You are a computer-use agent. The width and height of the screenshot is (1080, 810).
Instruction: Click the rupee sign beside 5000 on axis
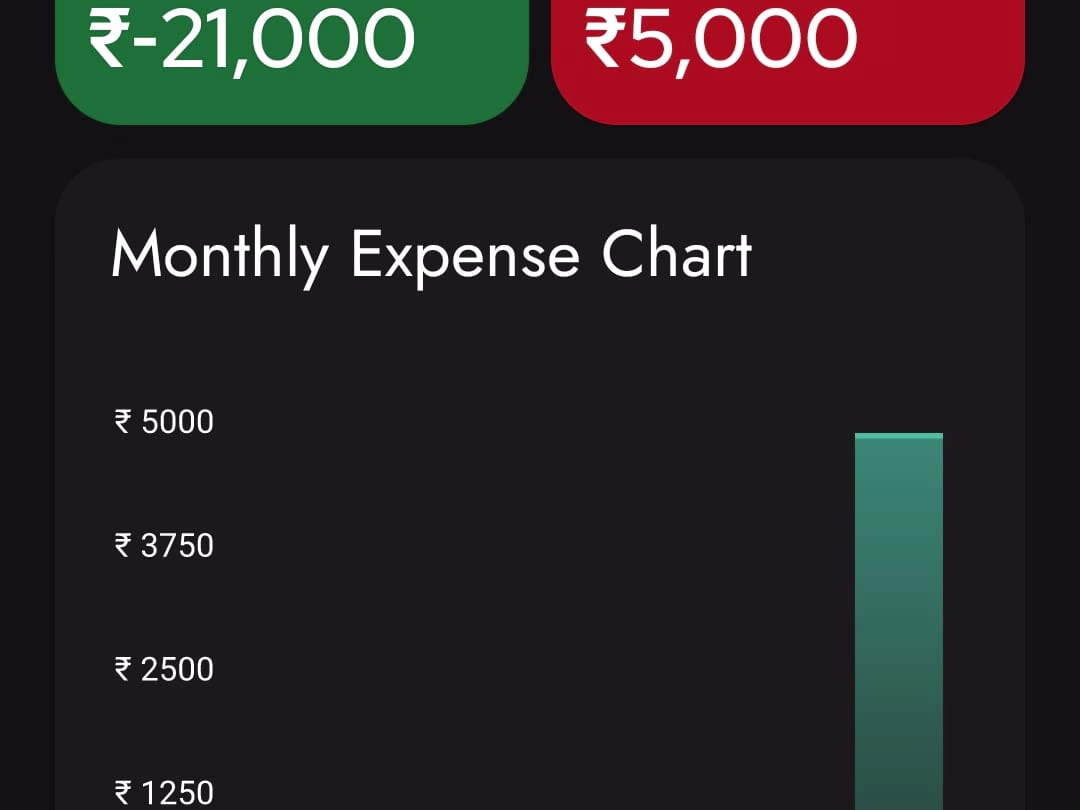(124, 421)
